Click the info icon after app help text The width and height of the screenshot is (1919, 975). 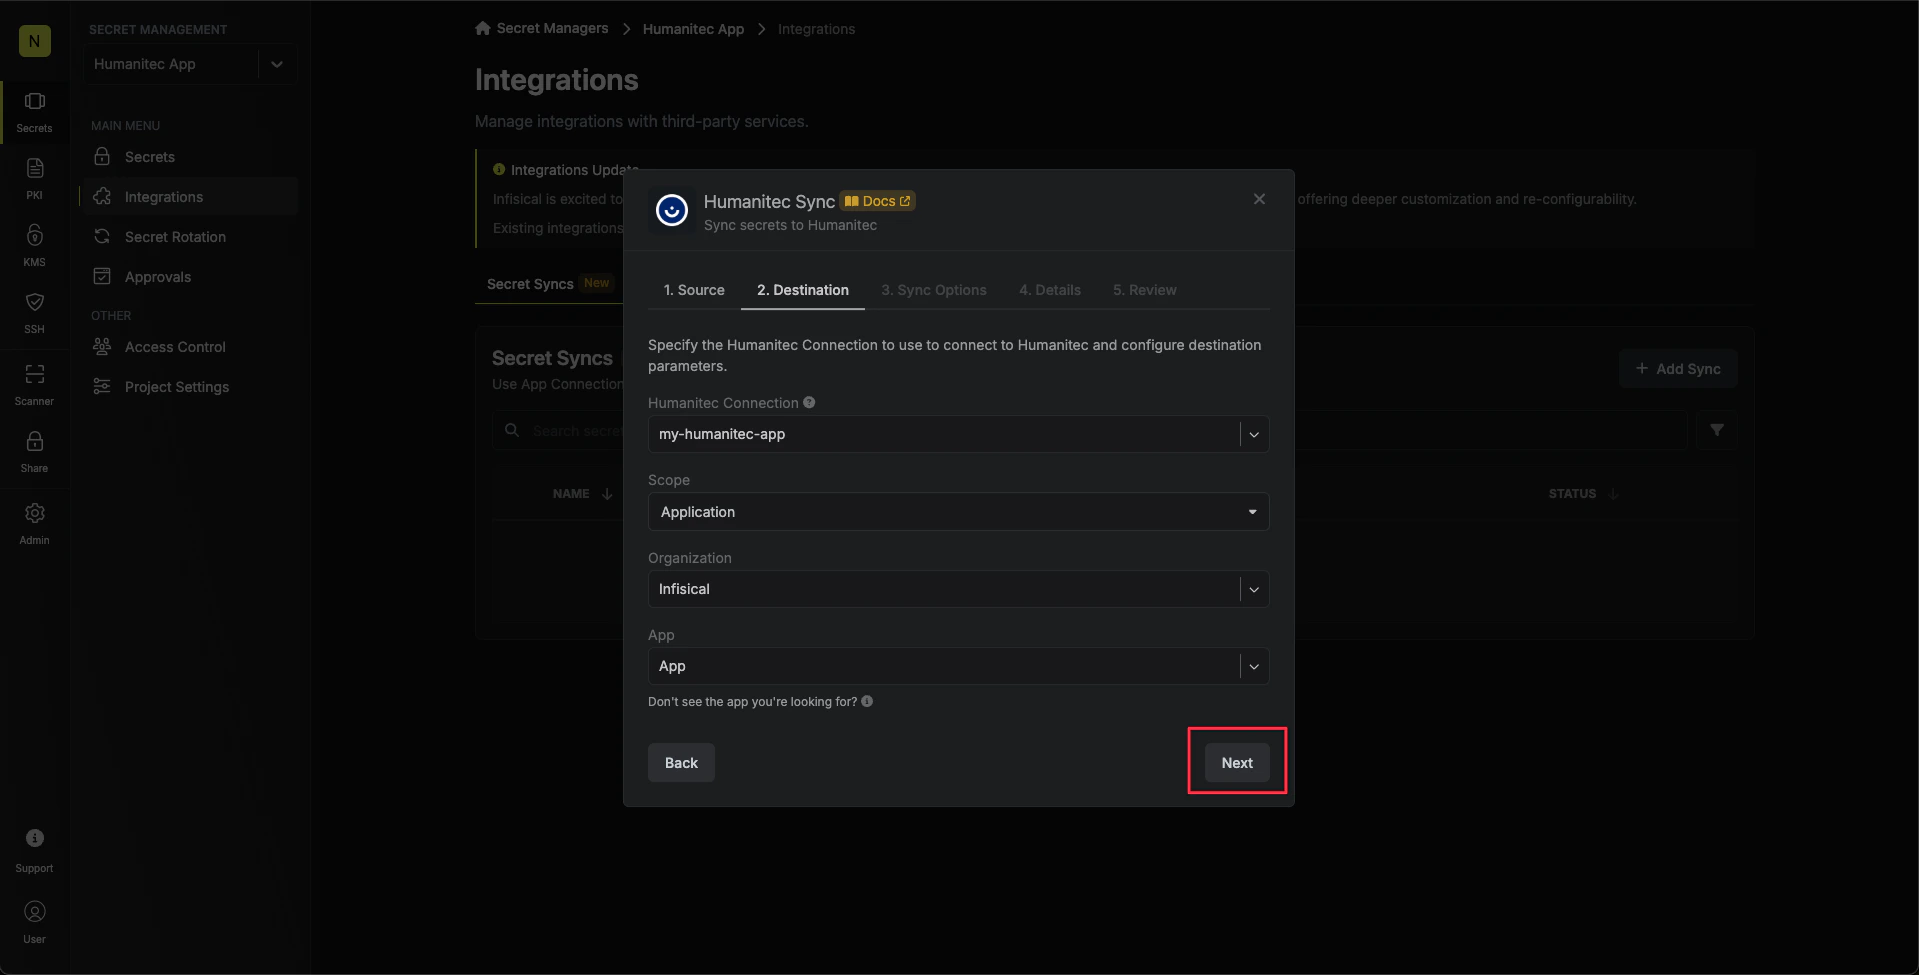[x=867, y=701]
